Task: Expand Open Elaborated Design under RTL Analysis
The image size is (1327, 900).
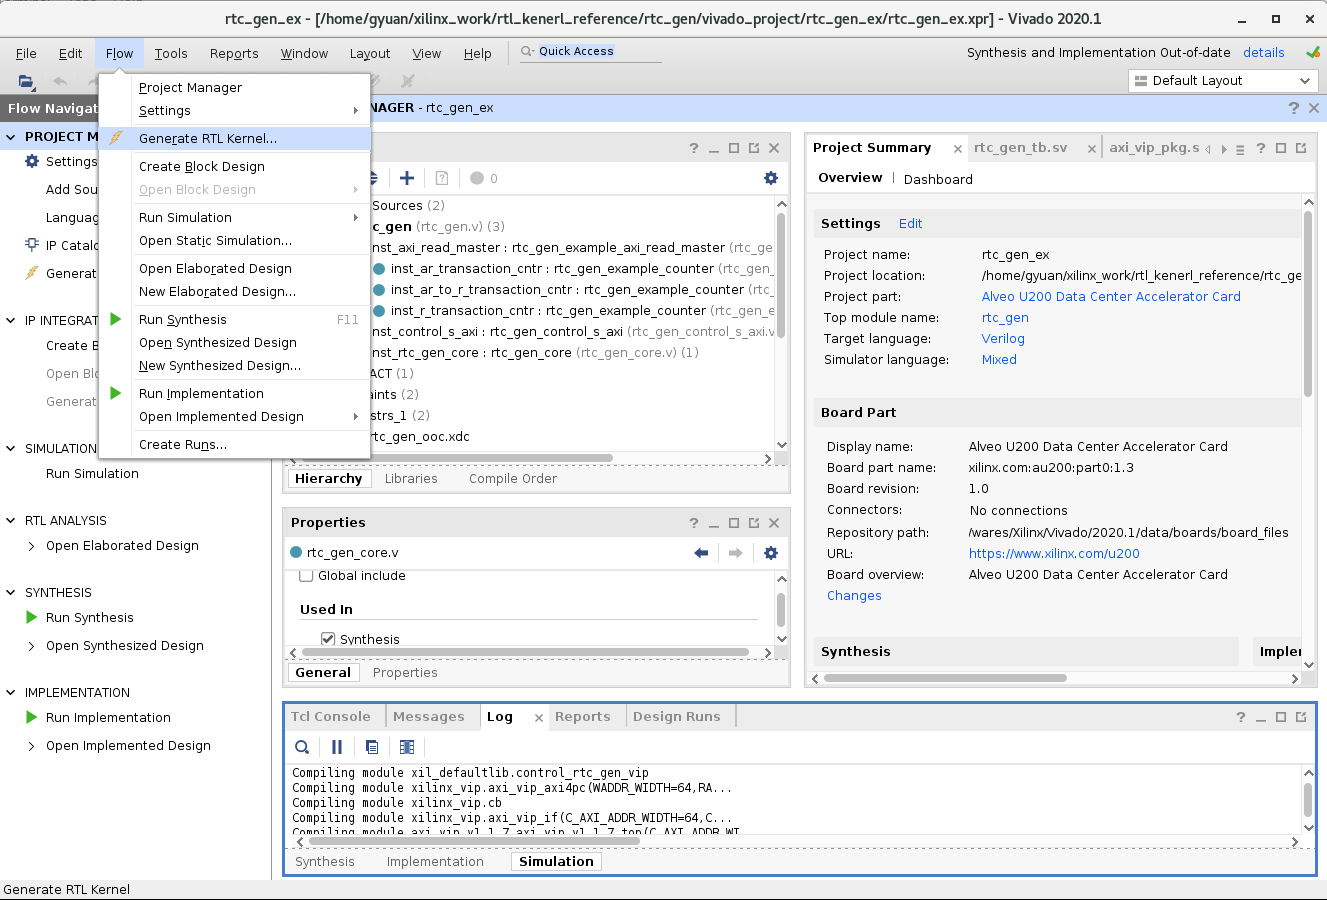Action: click(x=30, y=545)
